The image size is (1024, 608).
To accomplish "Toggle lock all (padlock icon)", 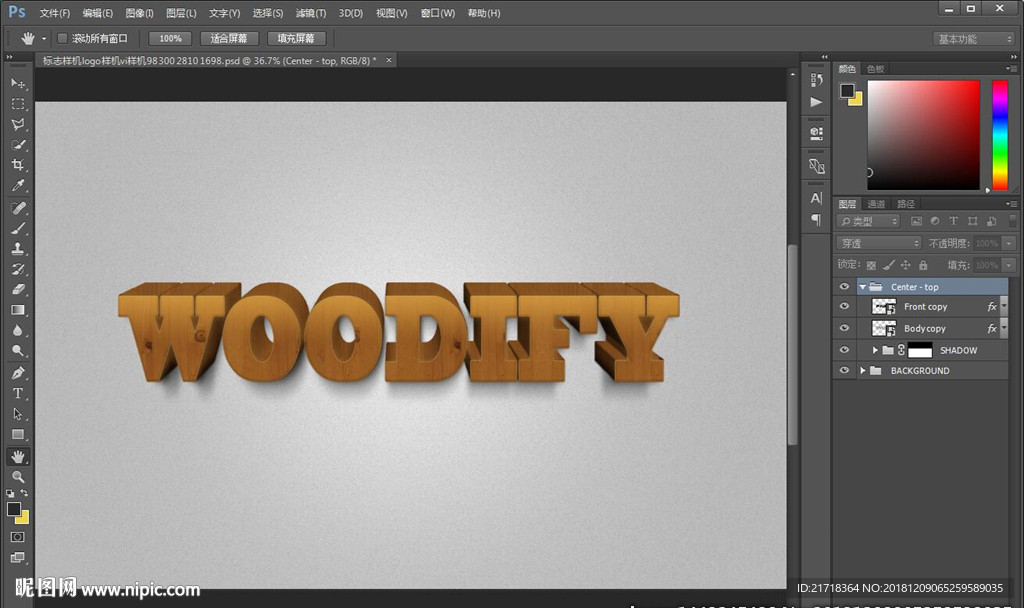I will tap(923, 265).
